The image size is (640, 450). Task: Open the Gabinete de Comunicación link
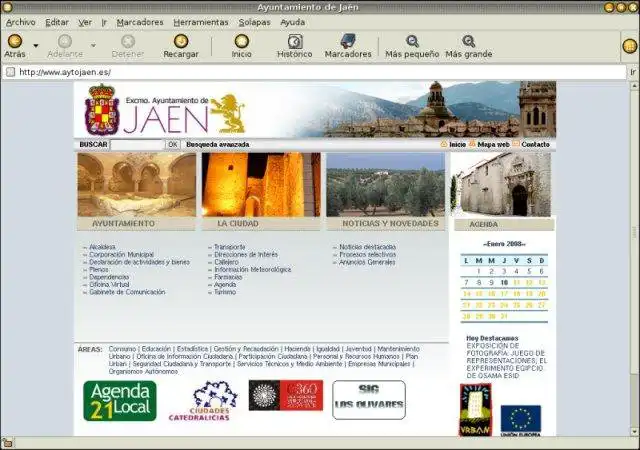[127, 292]
